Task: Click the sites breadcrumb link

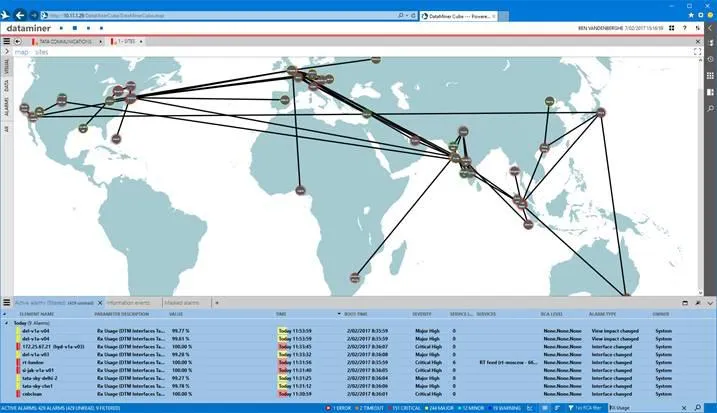Action: [41, 52]
